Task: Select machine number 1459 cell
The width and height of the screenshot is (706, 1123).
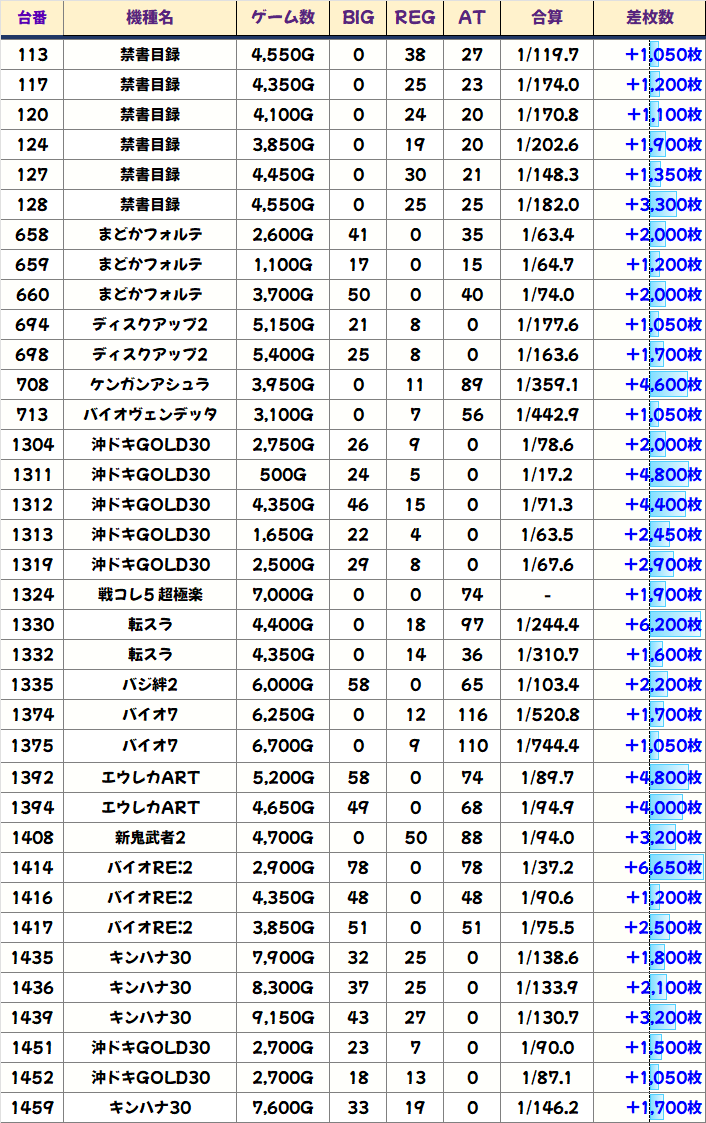Action: click(x=32, y=1108)
